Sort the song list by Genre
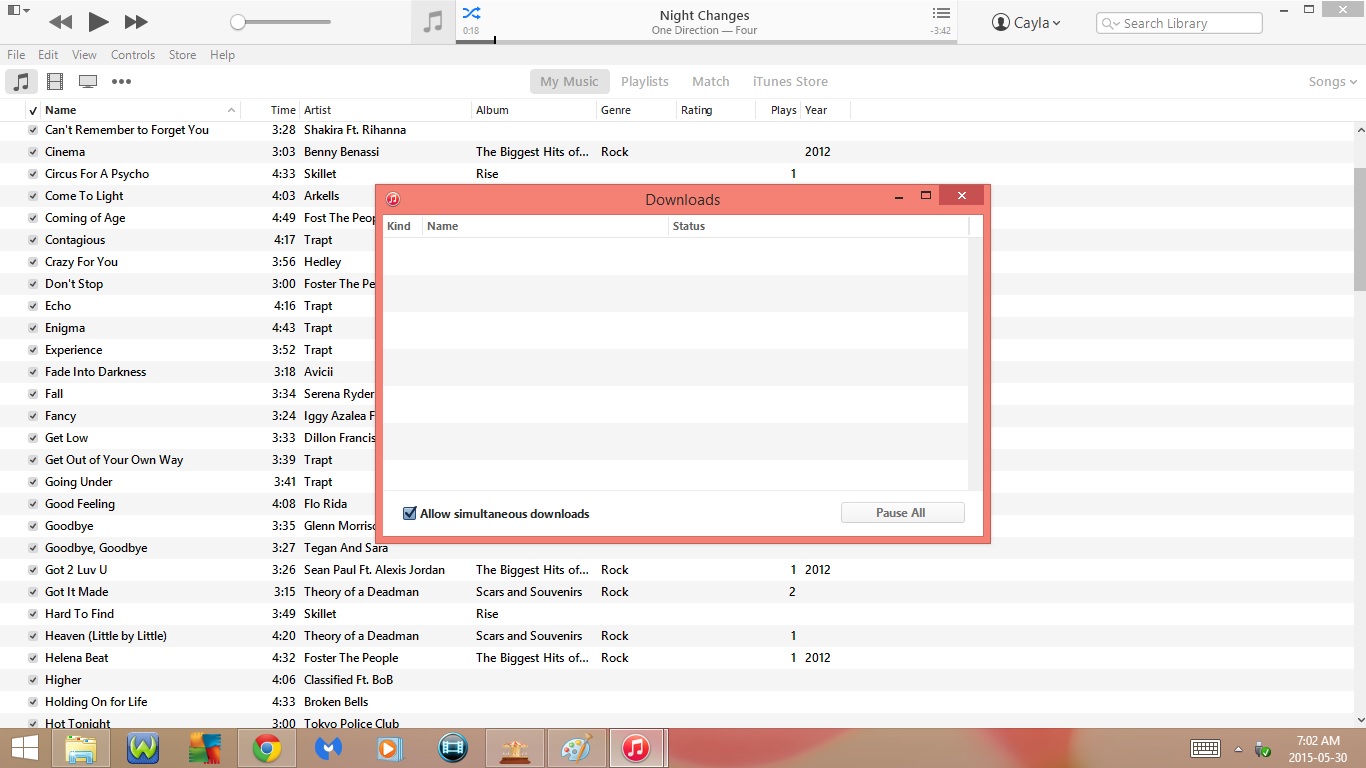 [636, 110]
